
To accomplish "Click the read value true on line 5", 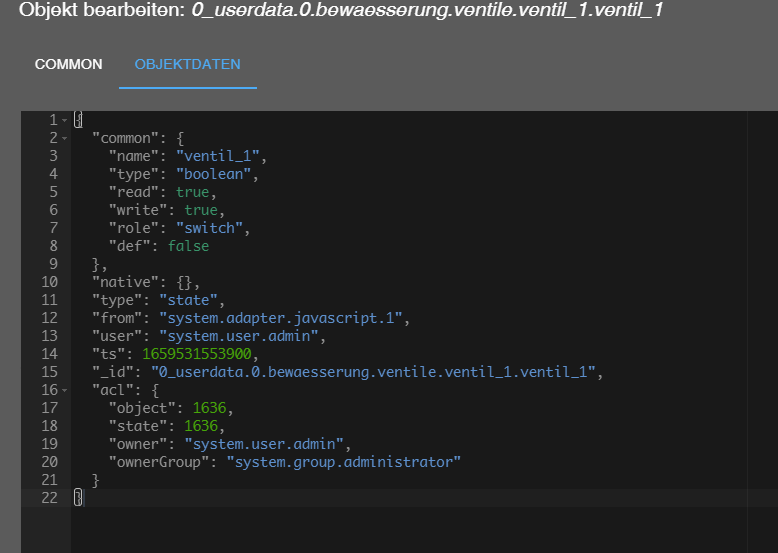I will 193,192.
